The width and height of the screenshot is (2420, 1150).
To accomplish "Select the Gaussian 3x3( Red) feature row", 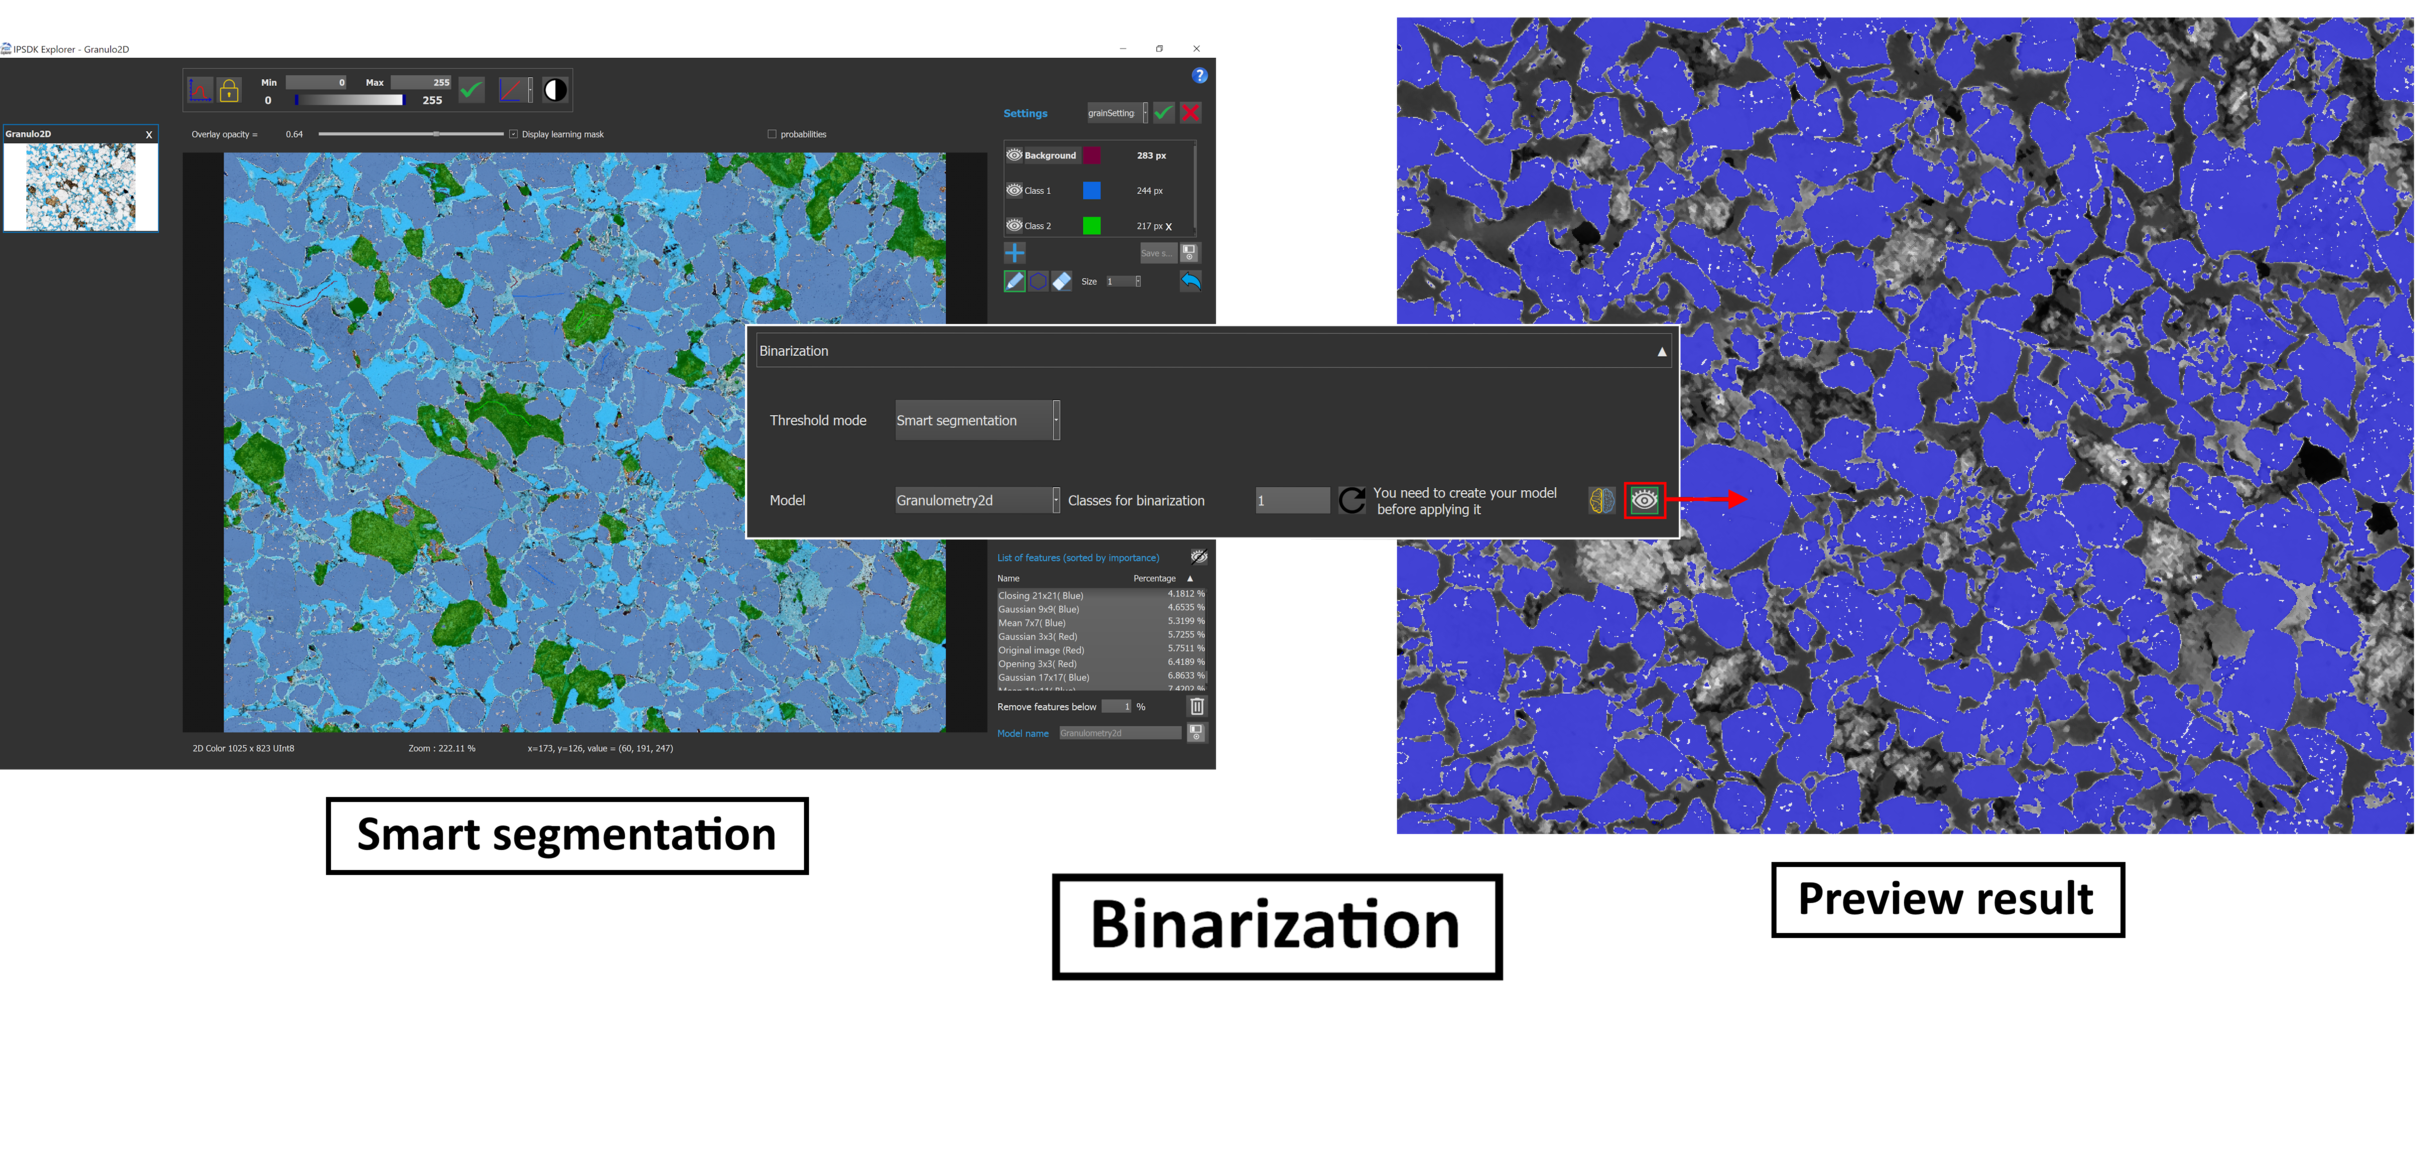I will [1101, 636].
